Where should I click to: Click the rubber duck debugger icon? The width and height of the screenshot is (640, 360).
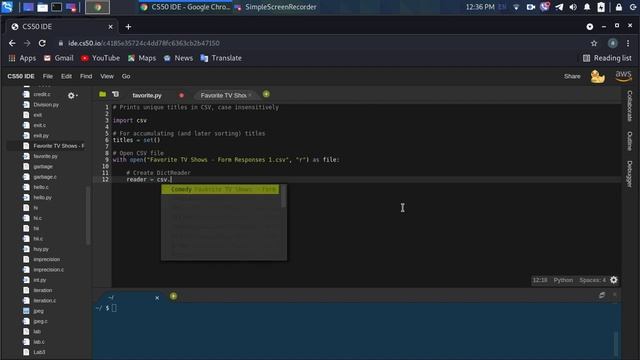(x=598, y=76)
